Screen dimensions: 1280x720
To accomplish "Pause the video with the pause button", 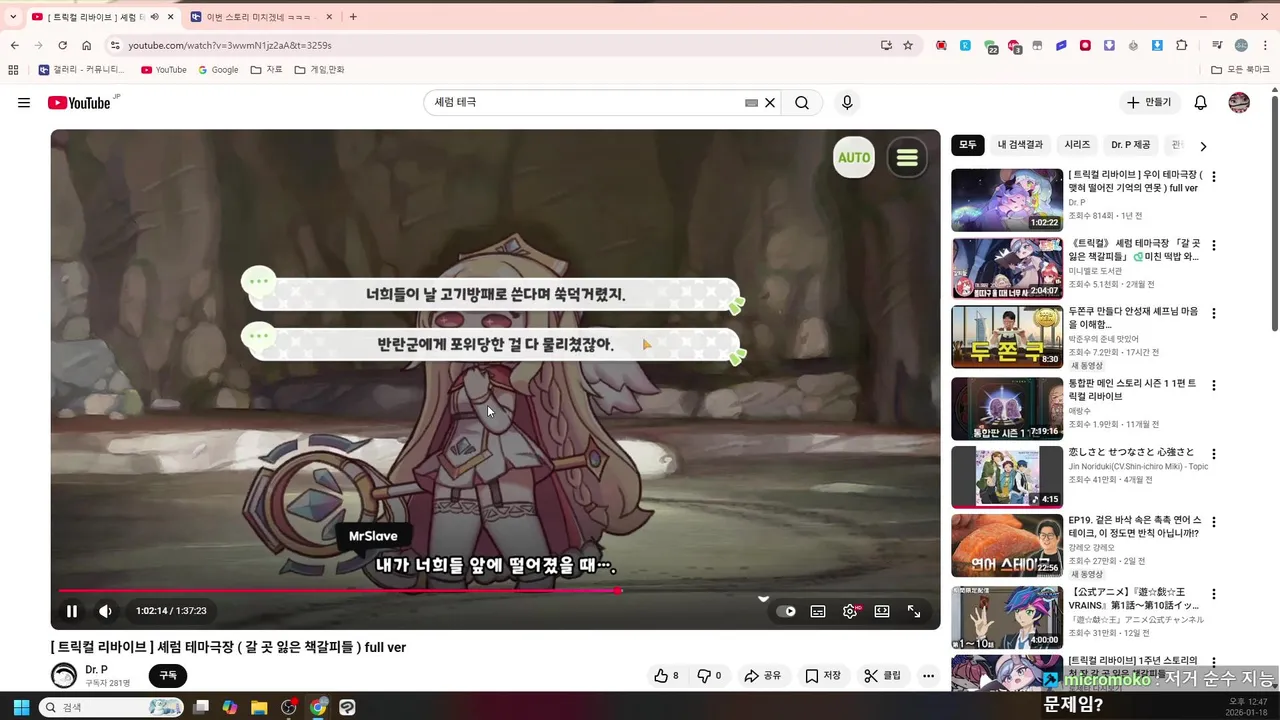I will tap(72, 611).
